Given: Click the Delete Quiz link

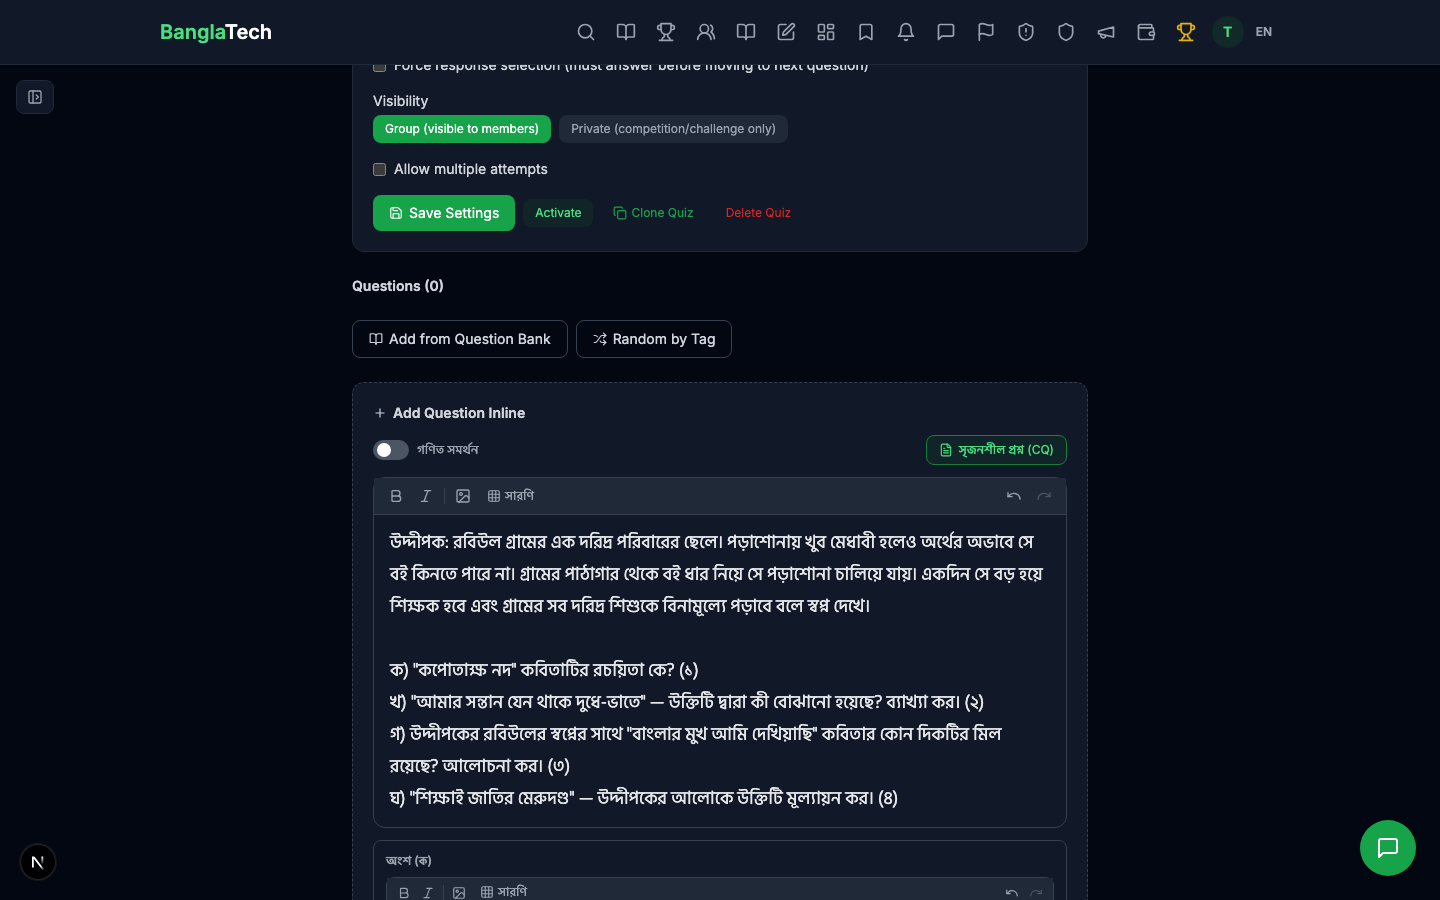Looking at the screenshot, I should click(758, 213).
